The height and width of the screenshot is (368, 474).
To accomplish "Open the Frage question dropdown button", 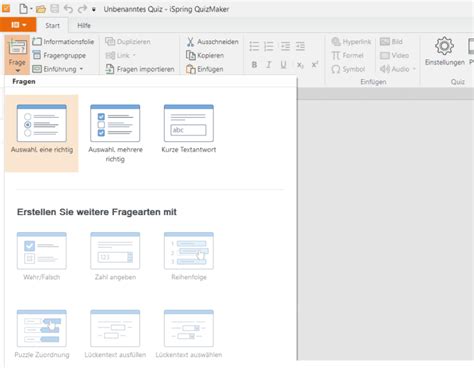I will pyautogui.click(x=17, y=55).
